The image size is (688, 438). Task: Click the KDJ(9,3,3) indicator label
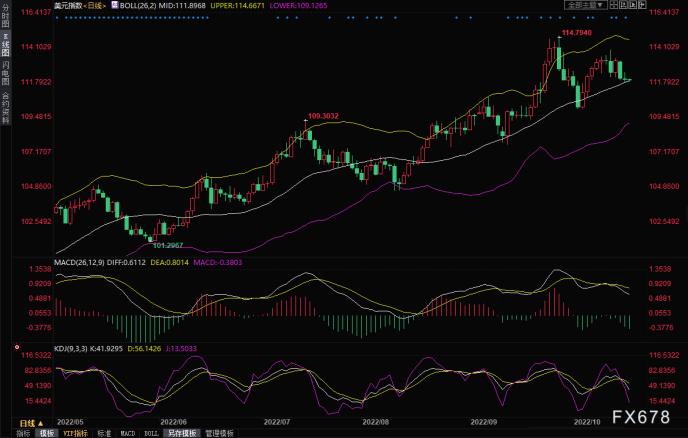coord(71,348)
